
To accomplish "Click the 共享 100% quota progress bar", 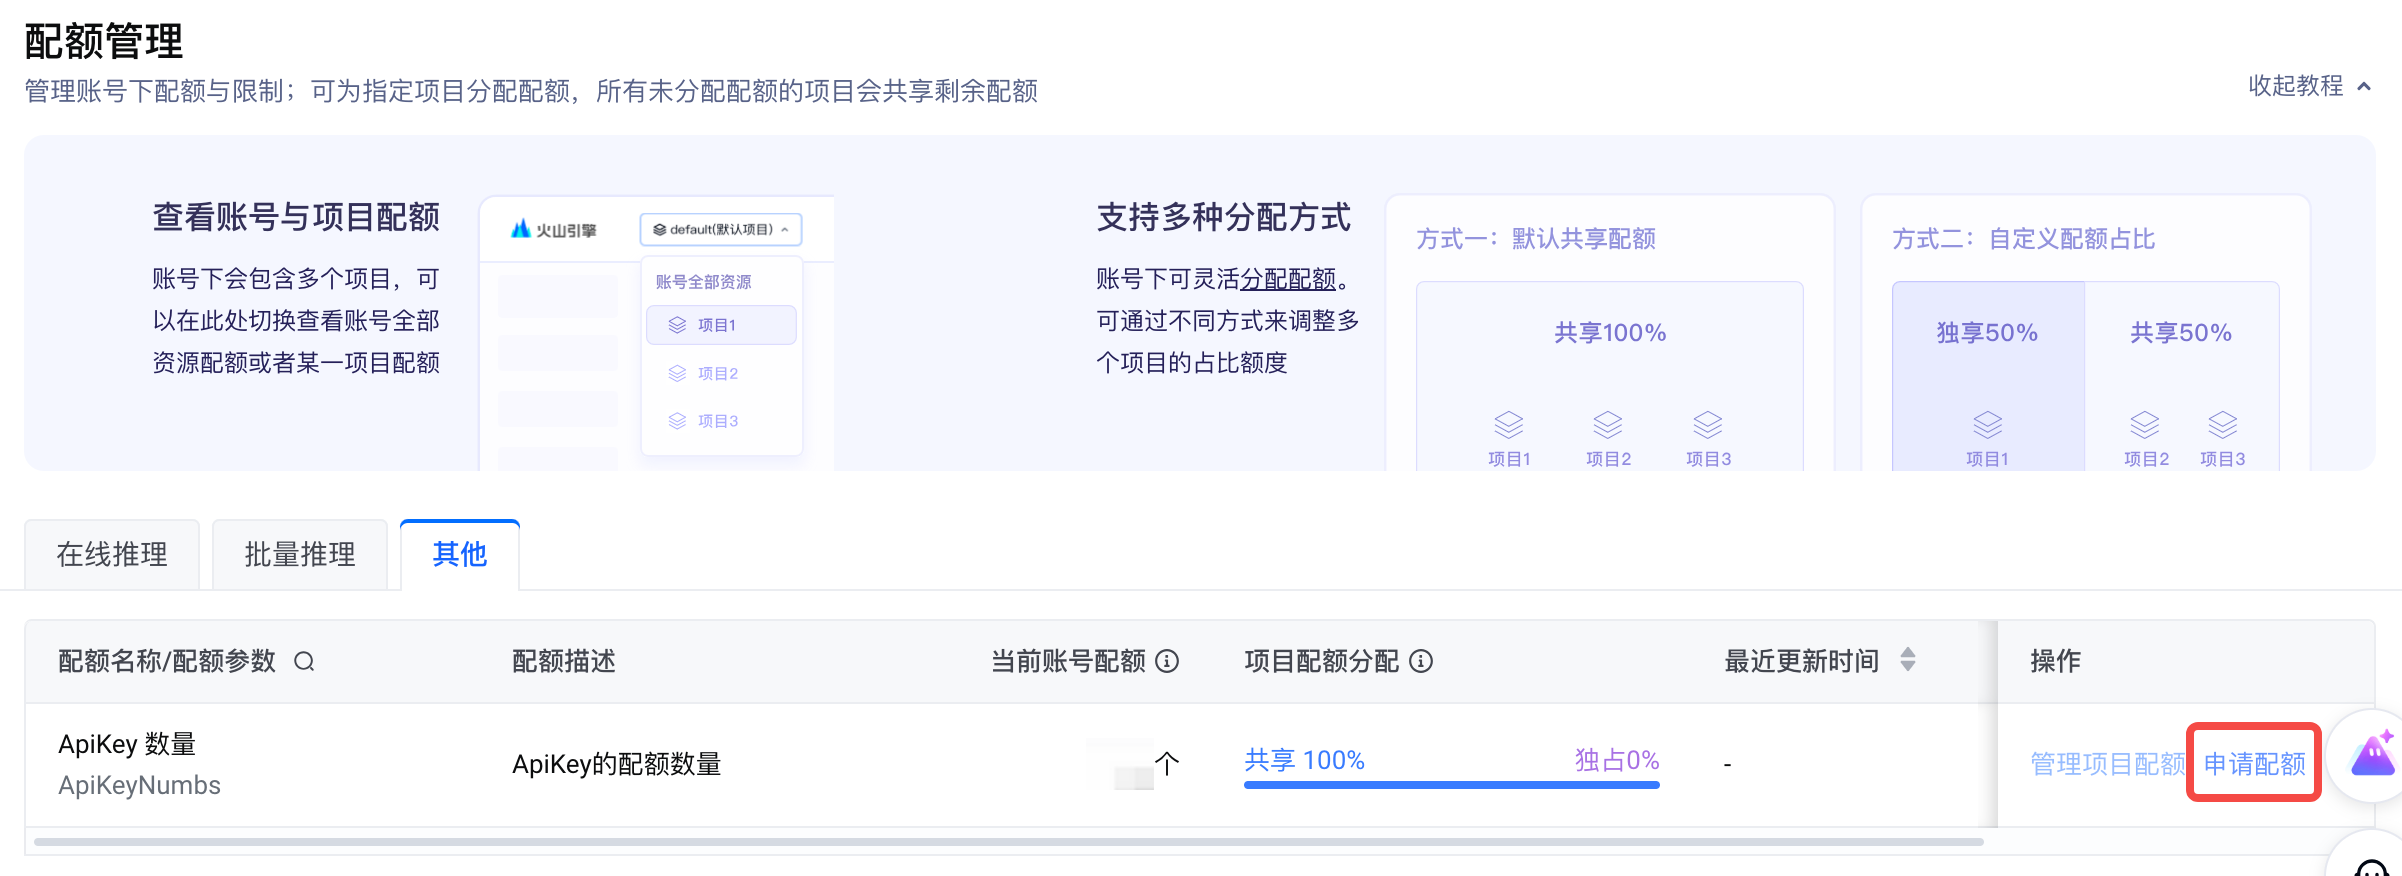I will [x=1451, y=785].
